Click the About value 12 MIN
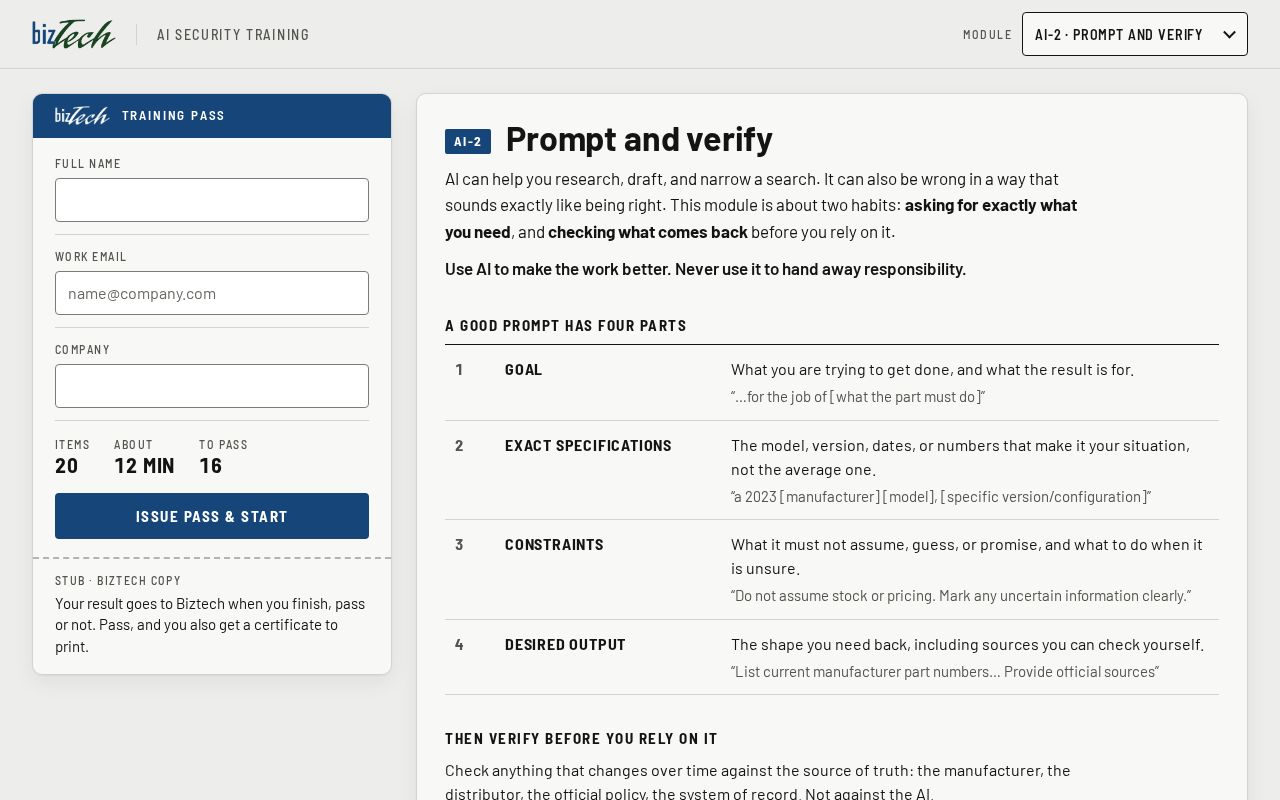This screenshot has height=800, width=1280. click(144, 465)
